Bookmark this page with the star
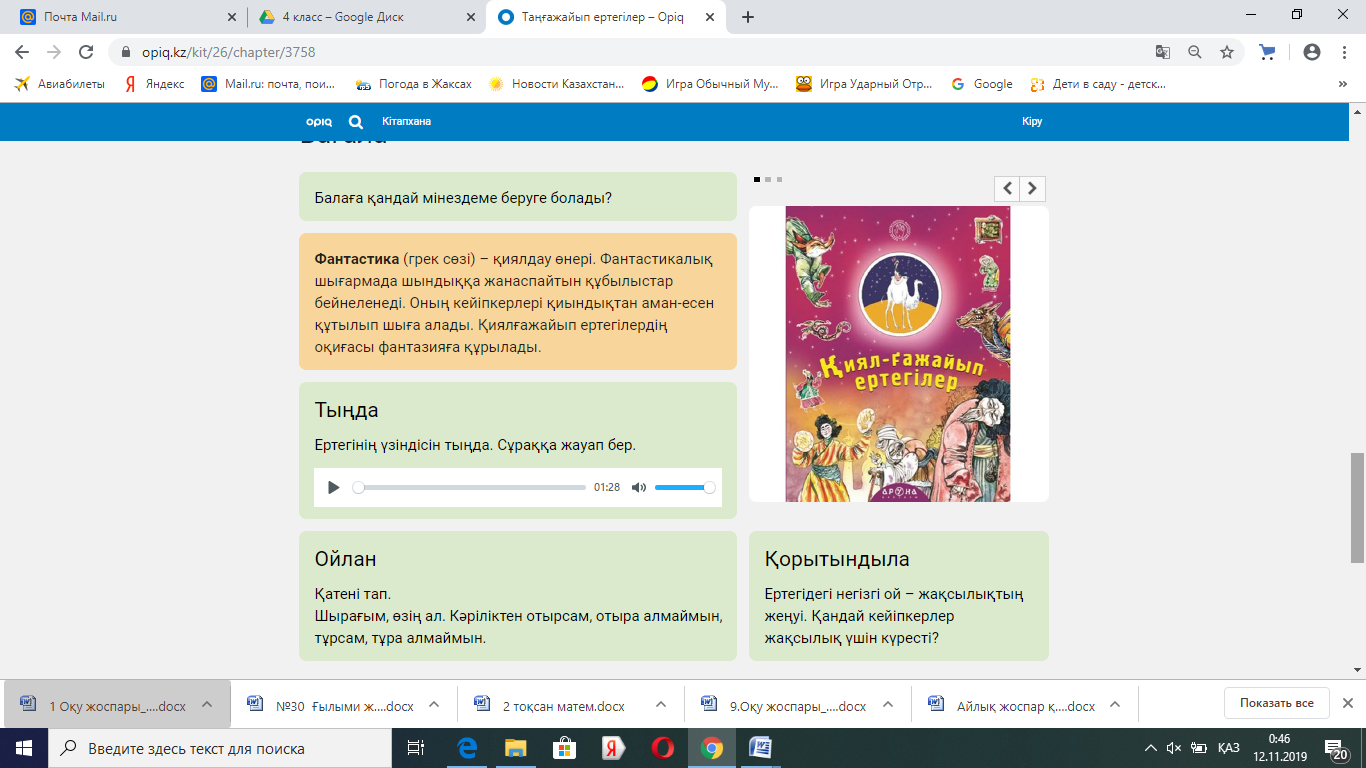The height and width of the screenshot is (768, 1366). (1227, 52)
